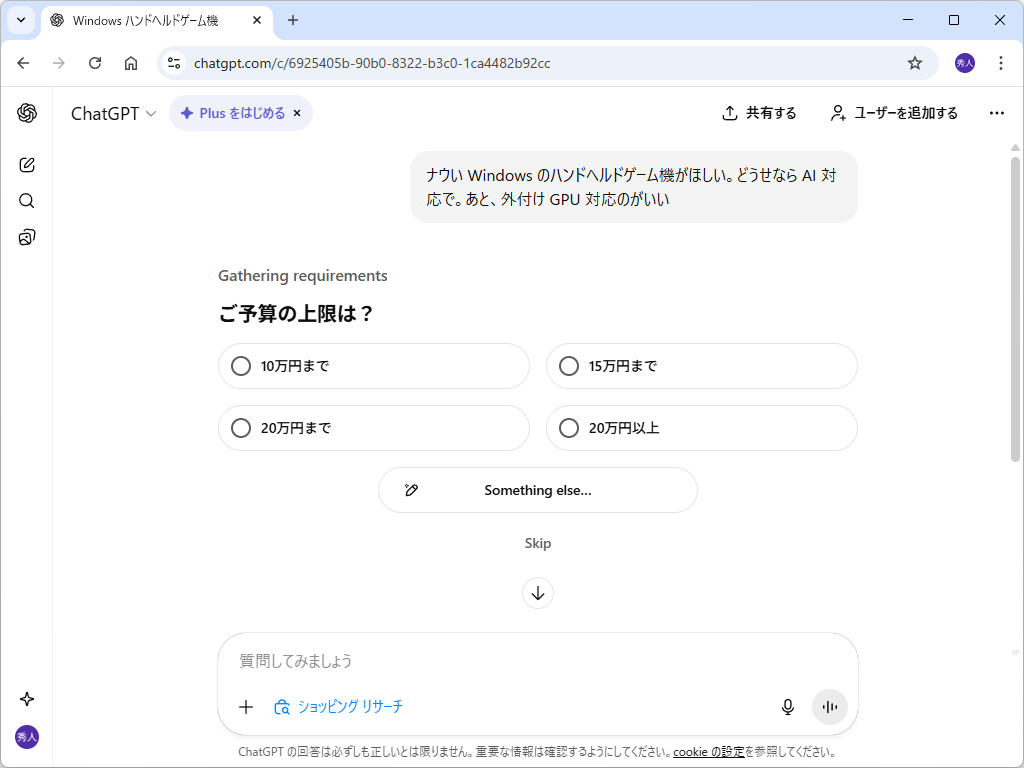Skip the budget question
This screenshot has height=768, width=1024.
coord(538,543)
